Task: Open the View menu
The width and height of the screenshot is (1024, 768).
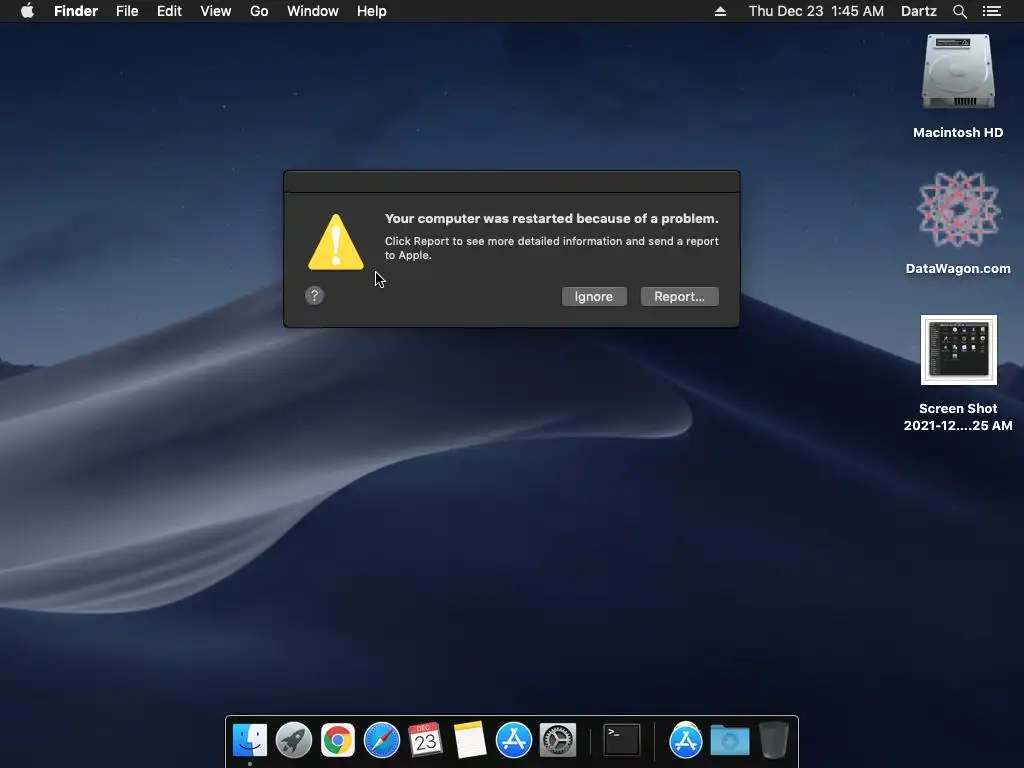Action: [x=216, y=11]
